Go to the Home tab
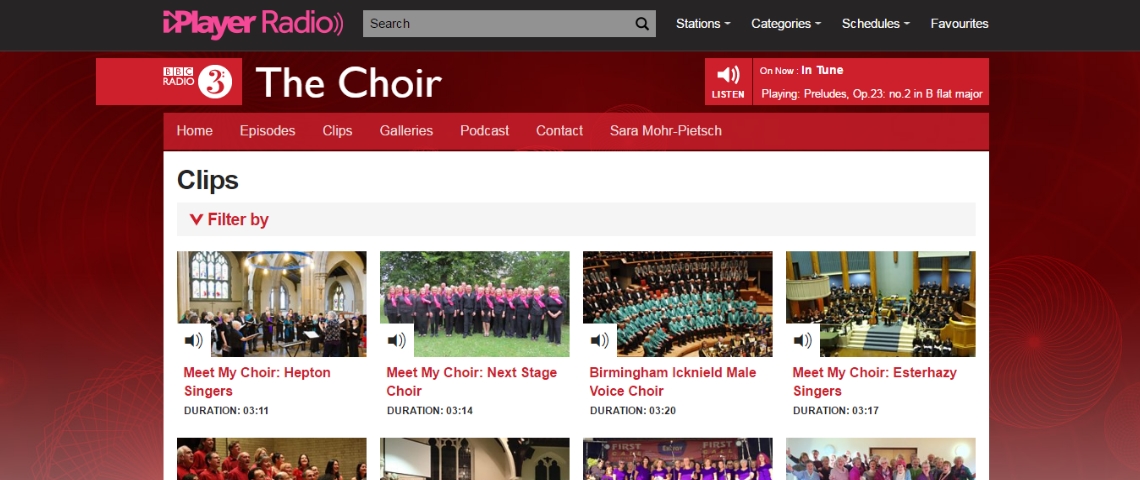The height and width of the screenshot is (480, 1140). click(x=195, y=131)
